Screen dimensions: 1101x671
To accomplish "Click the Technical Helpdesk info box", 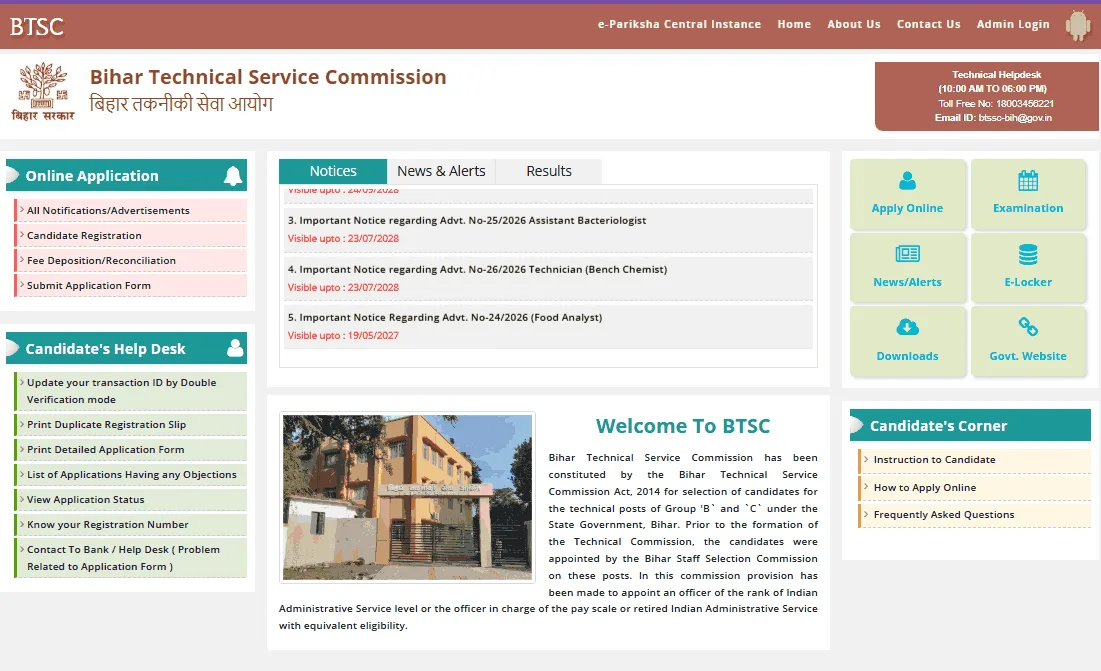I will click(987, 96).
